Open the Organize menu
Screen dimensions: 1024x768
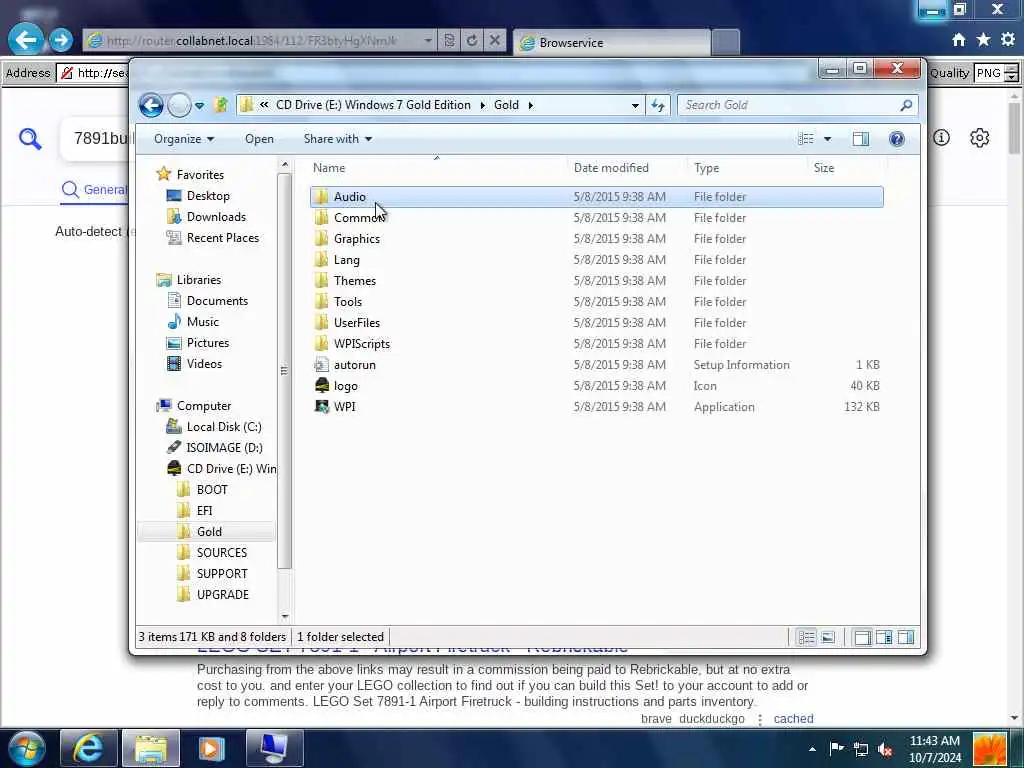pos(184,139)
